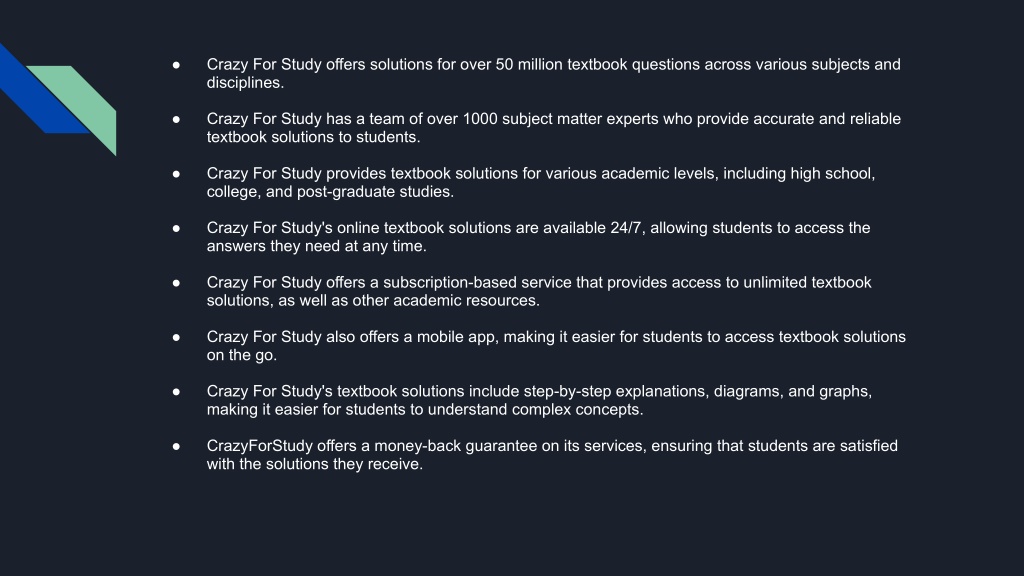Click the text 'on the go.'

tap(242, 355)
